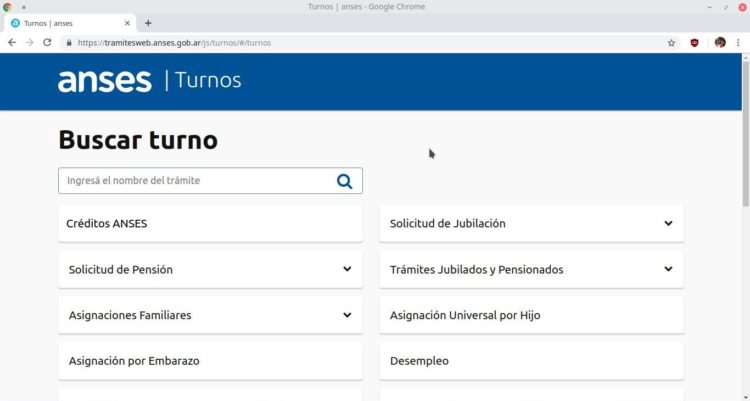Click the page vertical scrollbar
Image resolution: width=750 pixels, height=401 pixels.
[x=746, y=134]
